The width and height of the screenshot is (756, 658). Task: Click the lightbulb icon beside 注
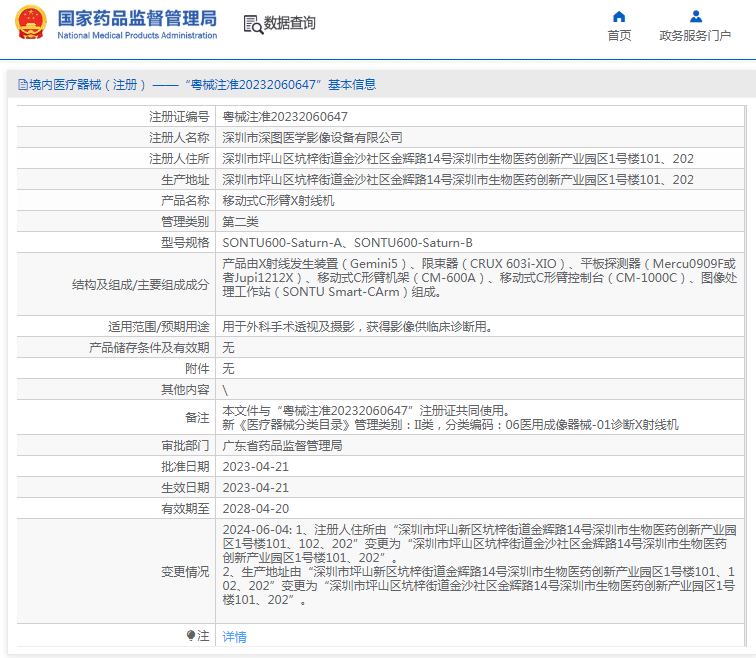[x=191, y=635]
